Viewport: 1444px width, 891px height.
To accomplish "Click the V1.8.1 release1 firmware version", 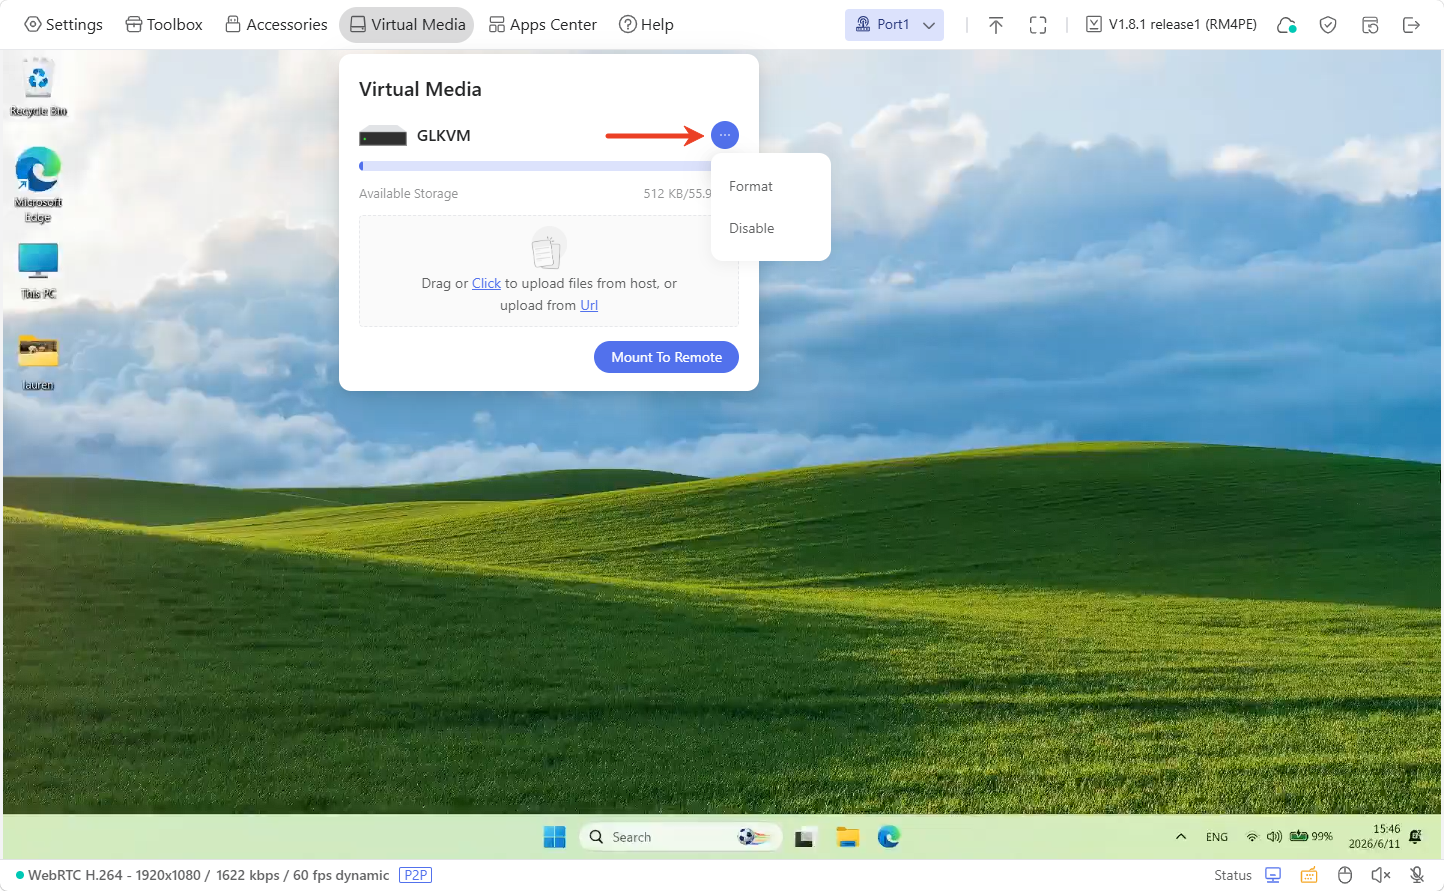I will click(x=1171, y=24).
